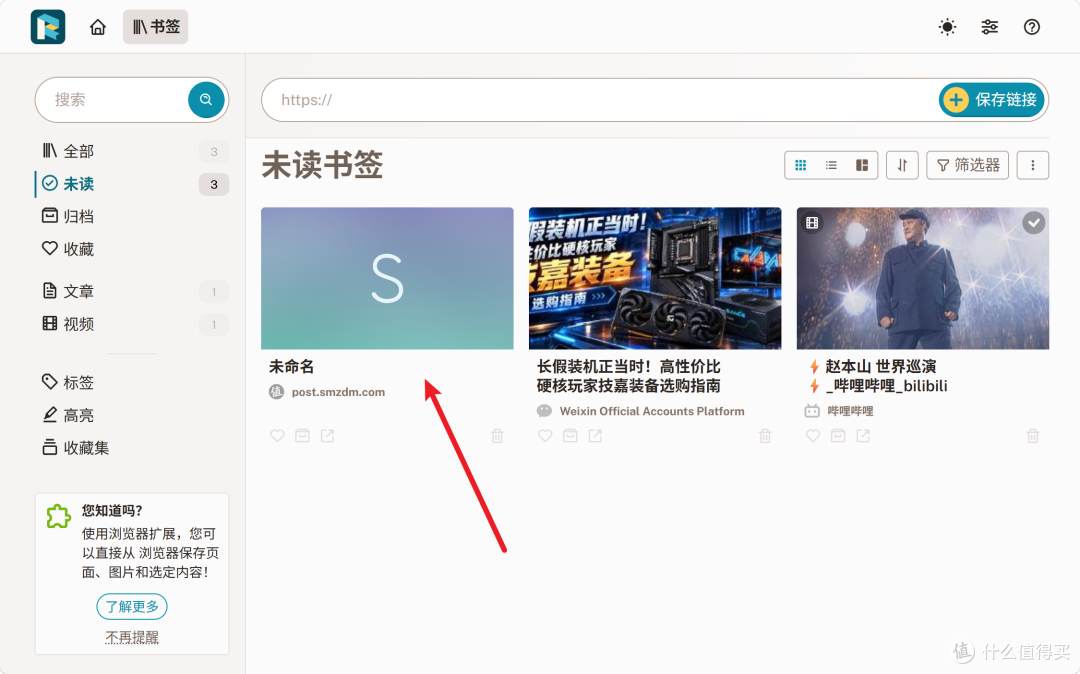Screen dimensions: 1080x674
Task: Favorite the 长假装机正当时 bookmark
Action: 545,436
